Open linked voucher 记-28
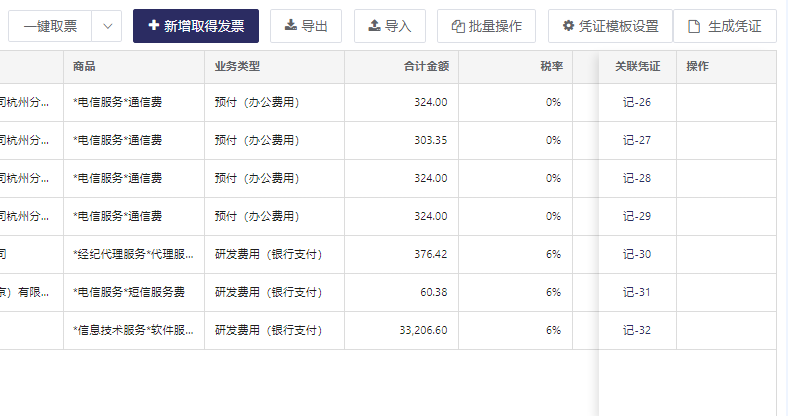 [x=637, y=178]
